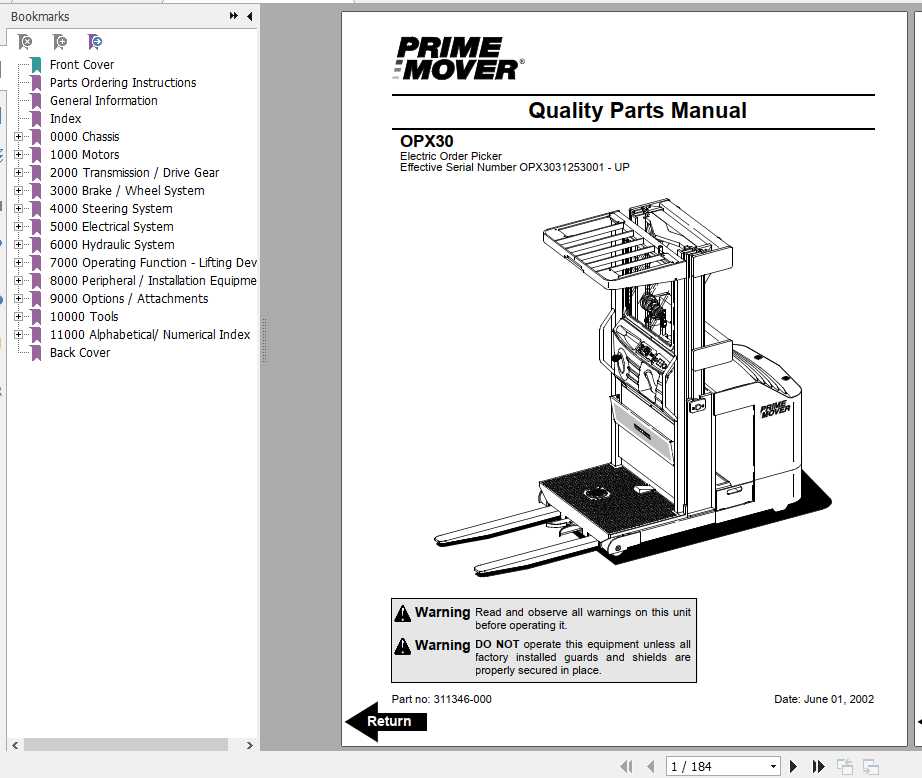Open the bookmark options double-arrow icon
922x778 pixels.
232,16
